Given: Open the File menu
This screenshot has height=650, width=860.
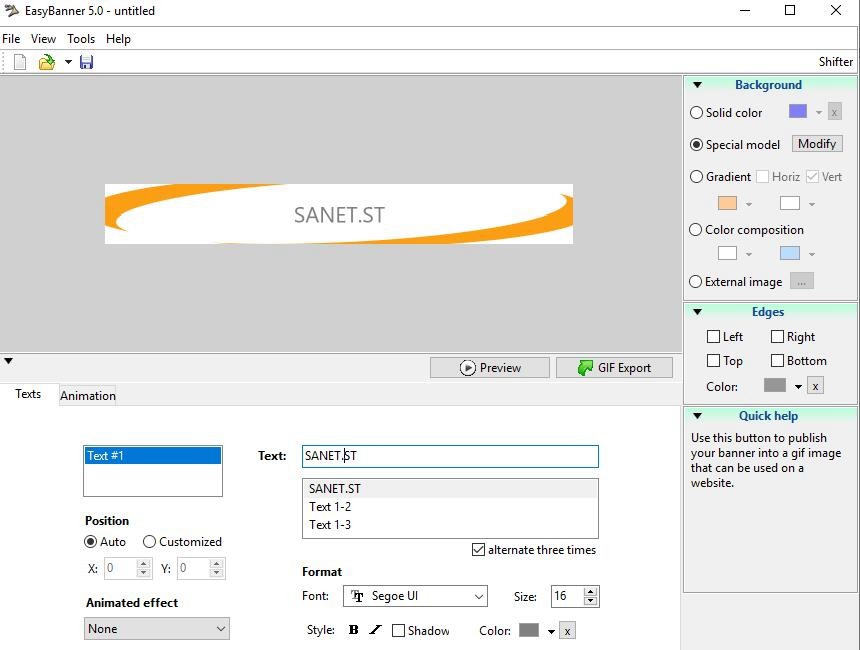Looking at the screenshot, I should click(11, 39).
